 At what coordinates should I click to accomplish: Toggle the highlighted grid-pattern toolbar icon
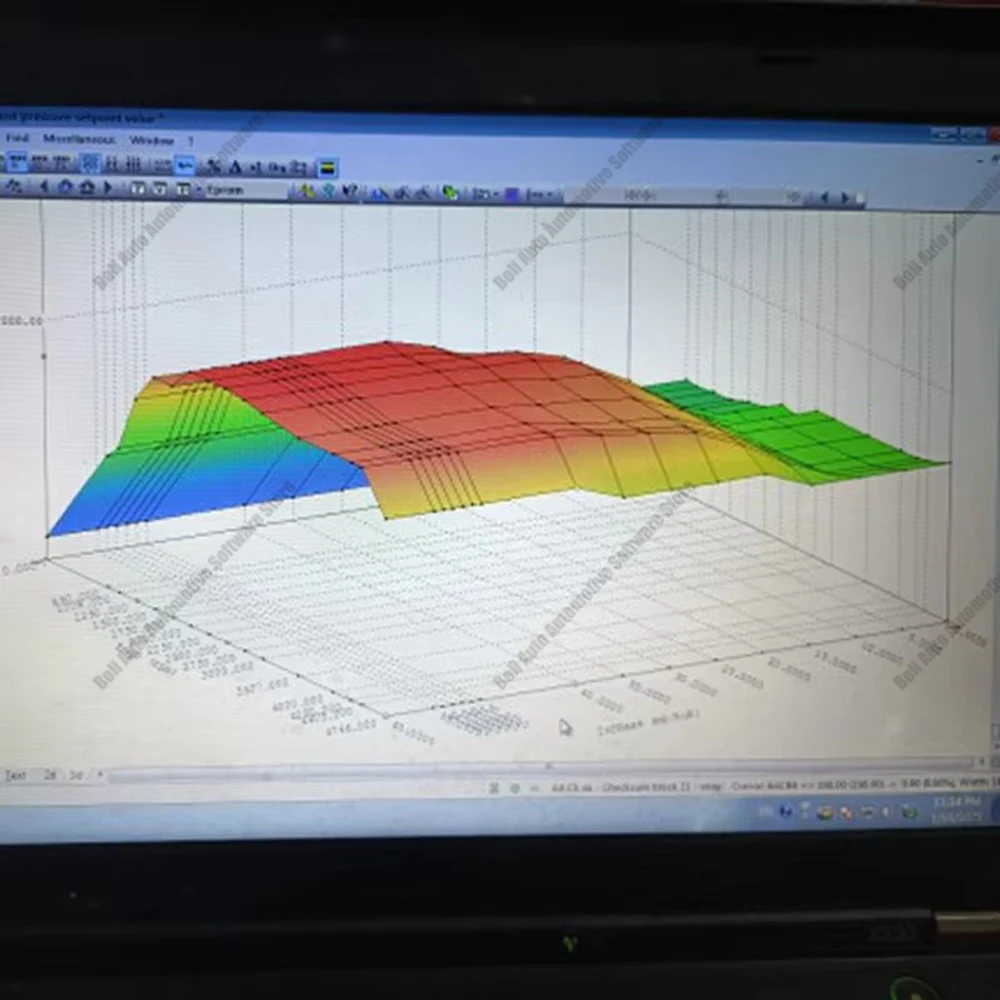coord(90,163)
